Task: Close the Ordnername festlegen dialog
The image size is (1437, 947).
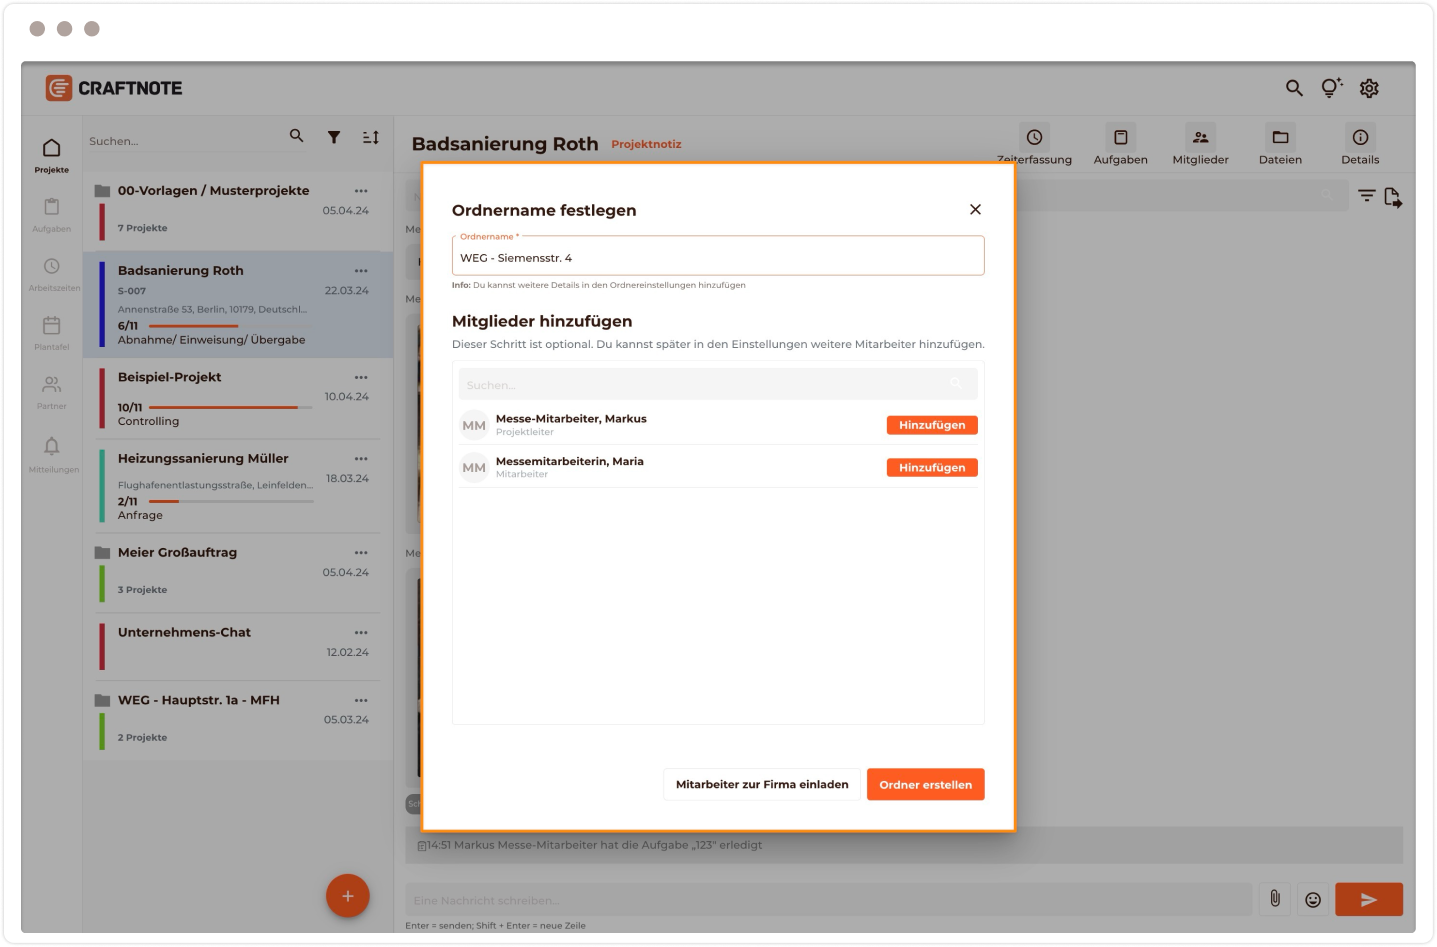Action: [x=975, y=209]
